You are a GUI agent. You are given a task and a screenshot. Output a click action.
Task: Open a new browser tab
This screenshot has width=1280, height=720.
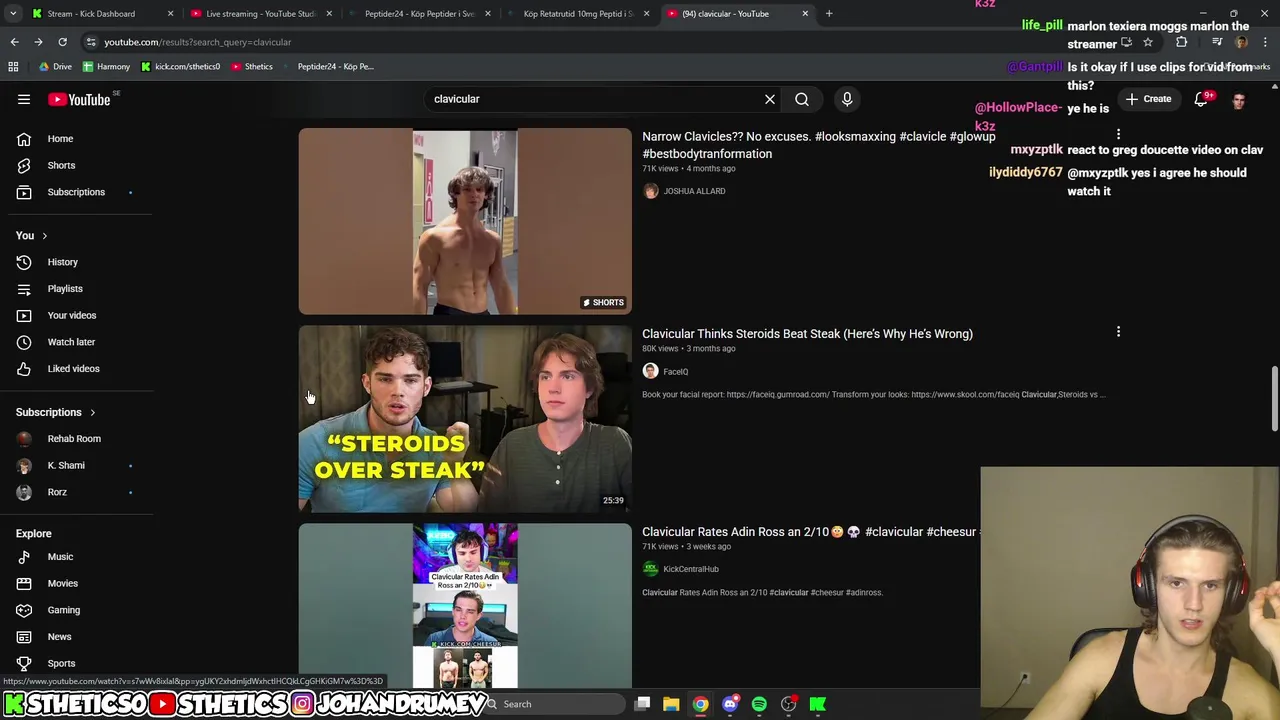click(x=829, y=14)
